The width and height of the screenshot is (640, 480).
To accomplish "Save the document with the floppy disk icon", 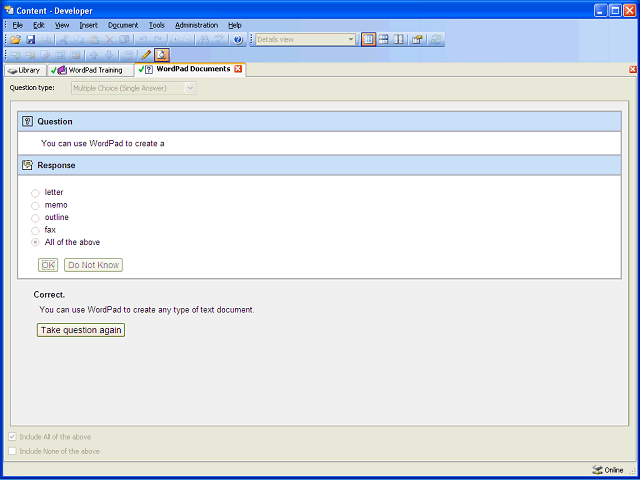I will pos(31,40).
